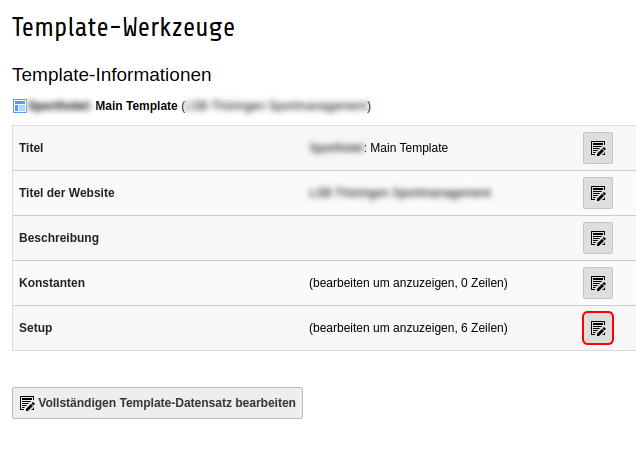Screen dimensions: 636x451
Task: Click 'Vollständigen Template-Datensatz bearbeiten' button
Action: (x=157, y=403)
